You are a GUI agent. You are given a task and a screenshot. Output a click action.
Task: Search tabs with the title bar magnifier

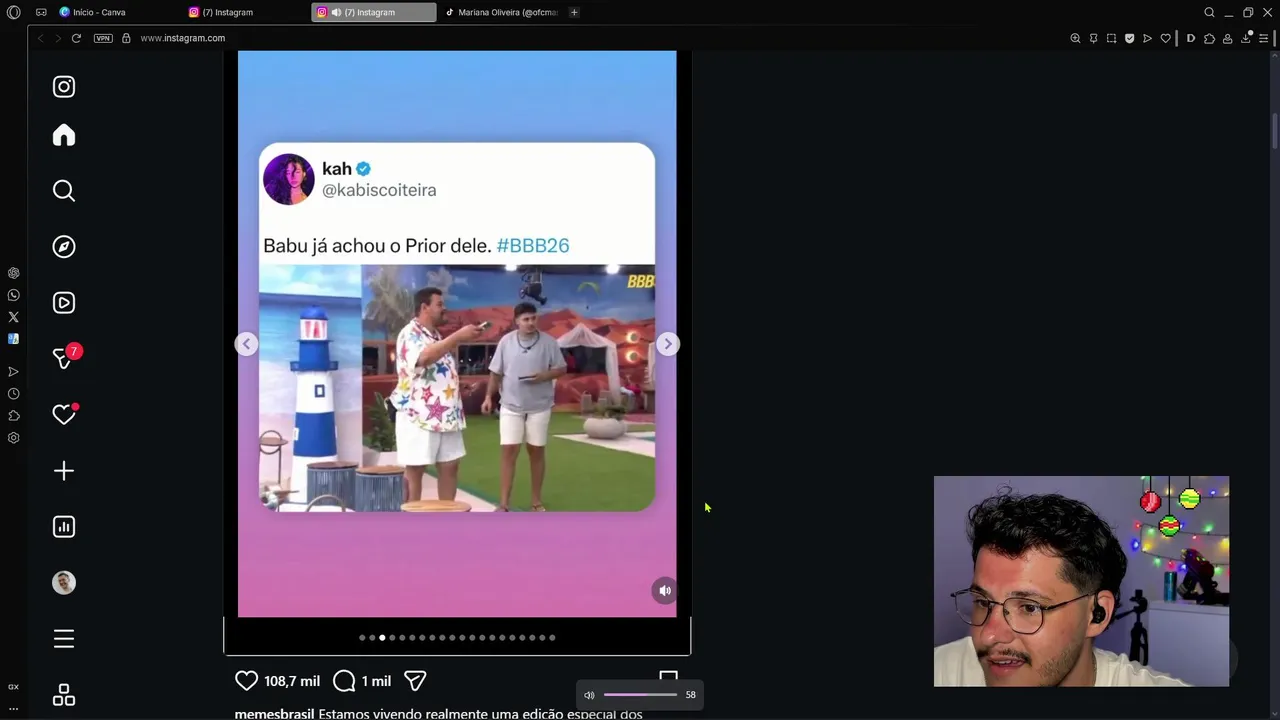(x=1209, y=12)
